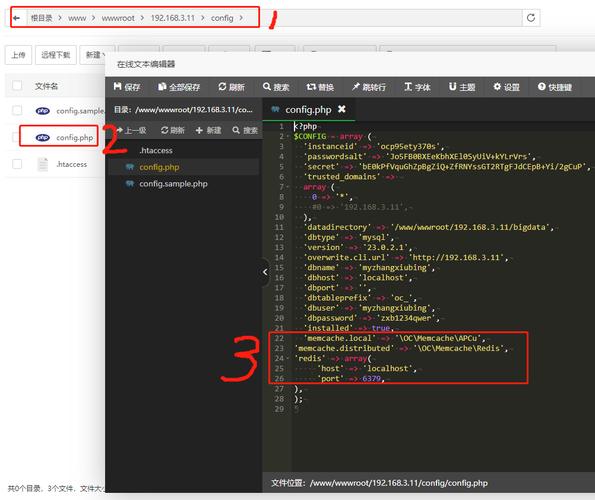Click 192.168.3.11 in the breadcrumb path
595x500 pixels.
coord(173,18)
